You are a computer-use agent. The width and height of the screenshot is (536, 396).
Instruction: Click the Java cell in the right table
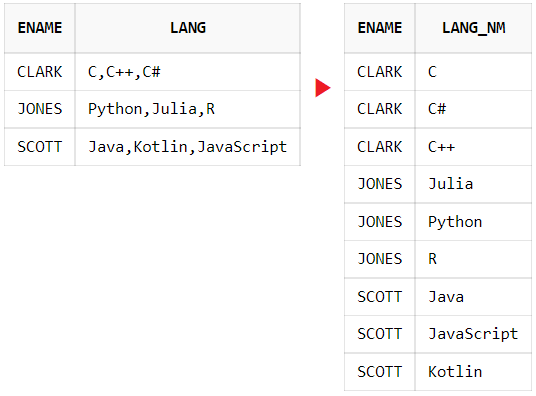point(473,297)
